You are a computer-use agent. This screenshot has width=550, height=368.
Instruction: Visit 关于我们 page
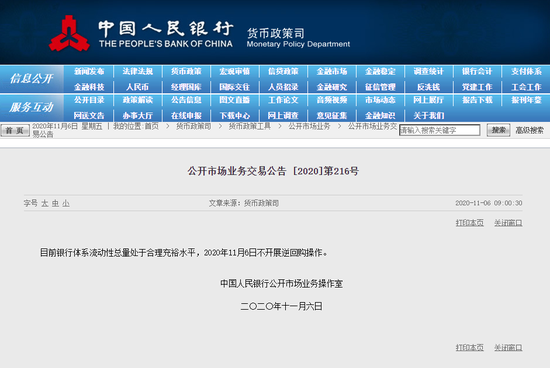coord(429,115)
